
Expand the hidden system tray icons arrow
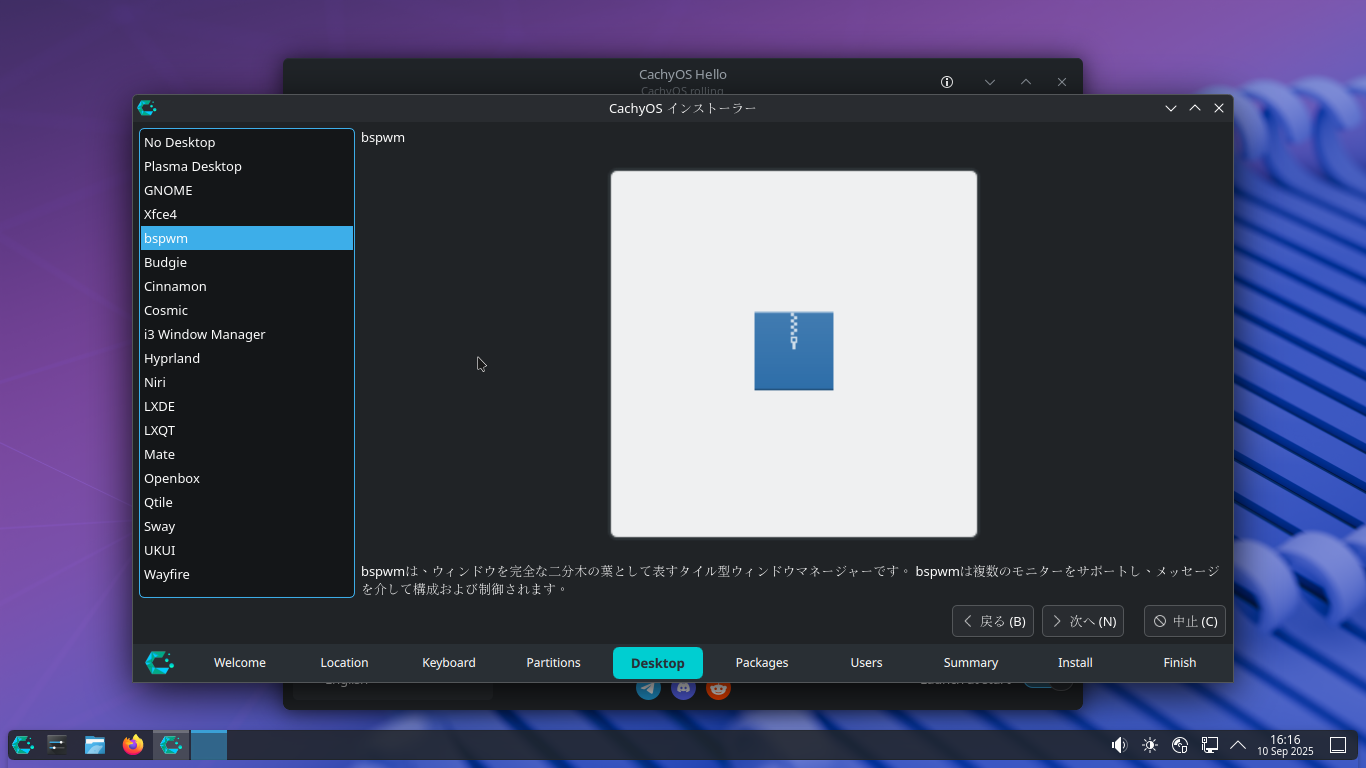click(x=1238, y=745)
